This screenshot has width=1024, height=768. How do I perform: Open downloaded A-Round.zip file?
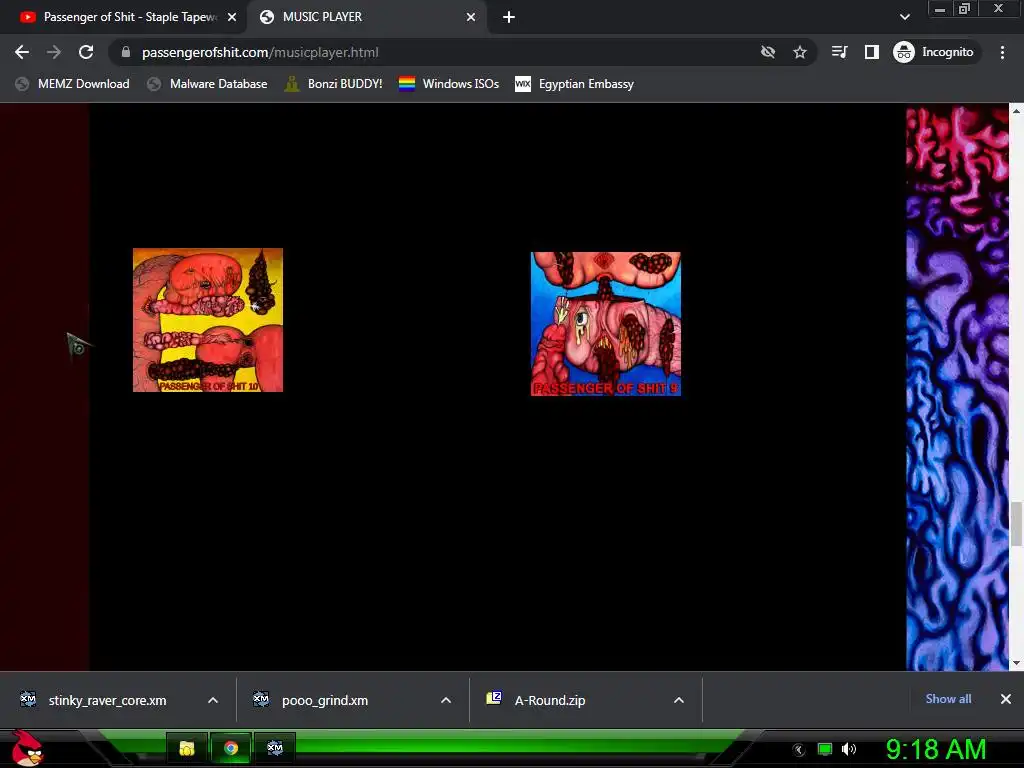point(549,700)
